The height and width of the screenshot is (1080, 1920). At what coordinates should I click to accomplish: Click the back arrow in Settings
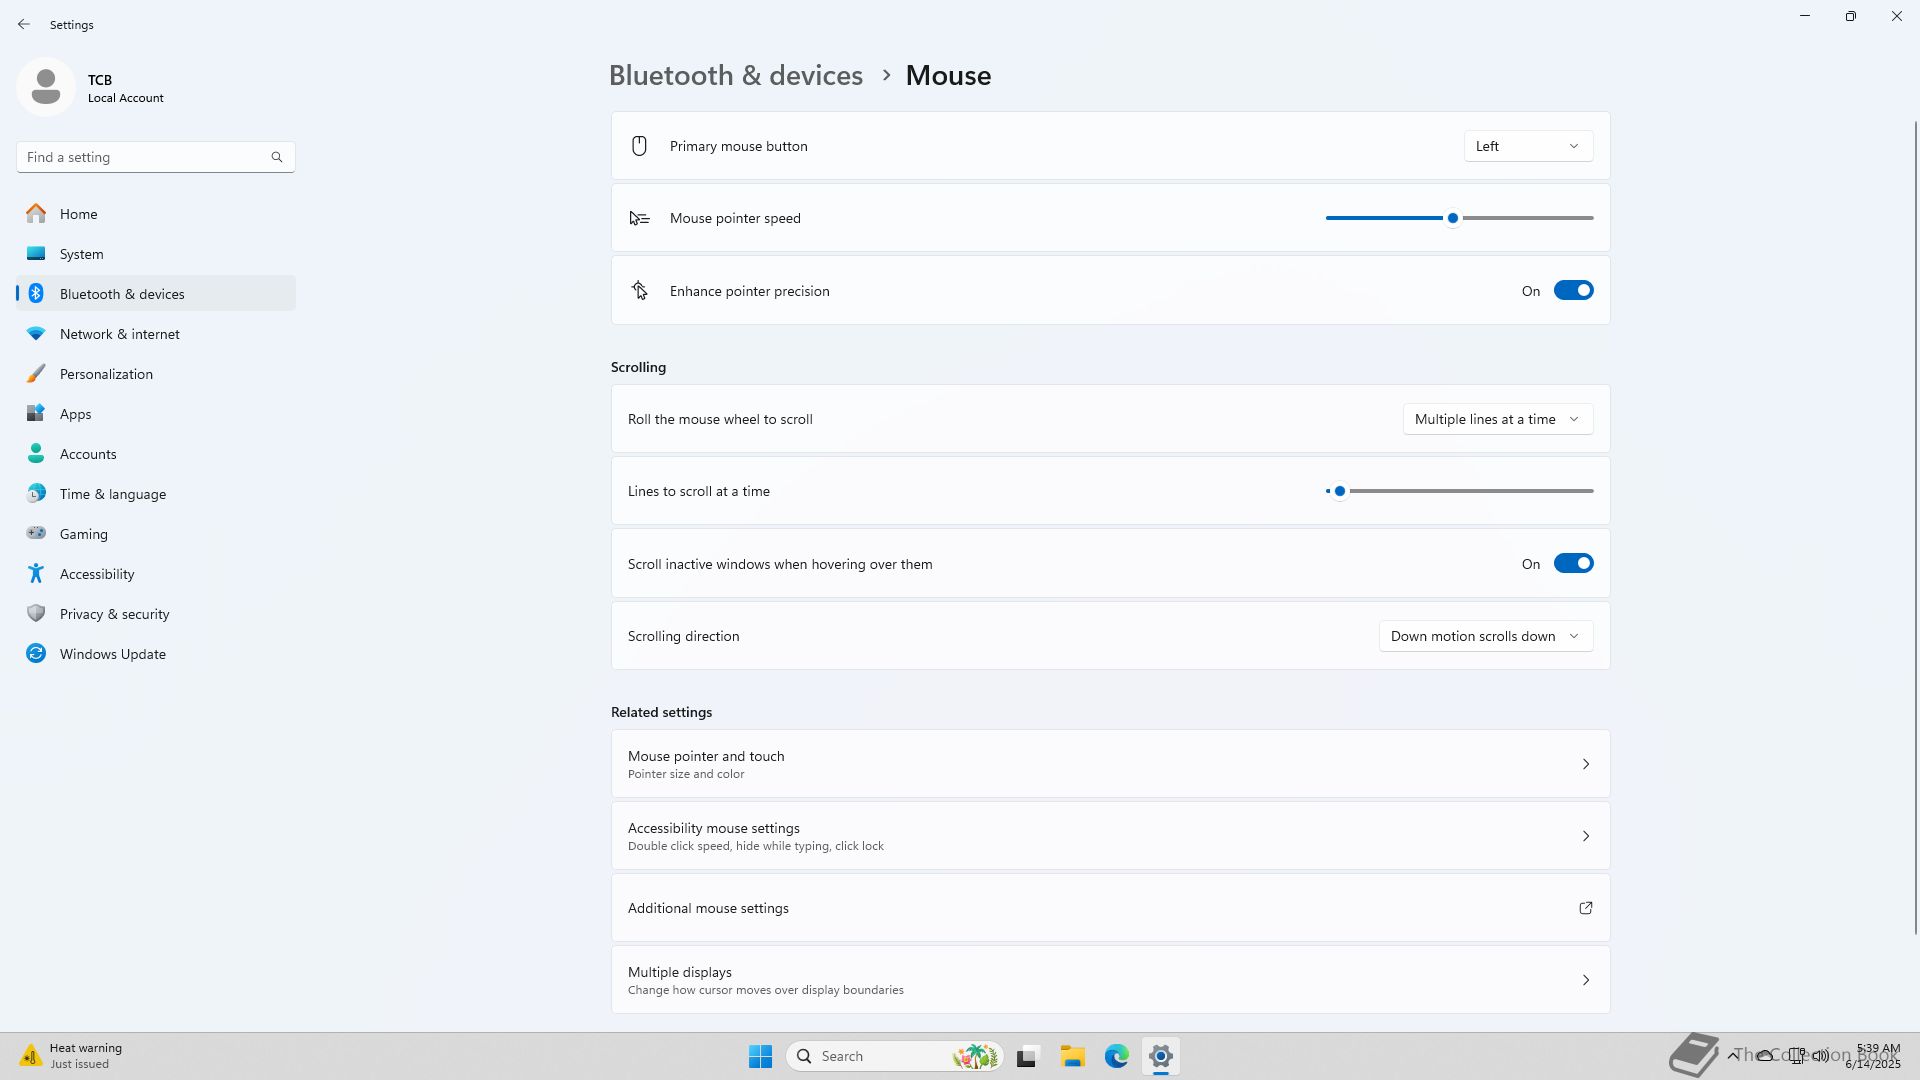point(24,24)
